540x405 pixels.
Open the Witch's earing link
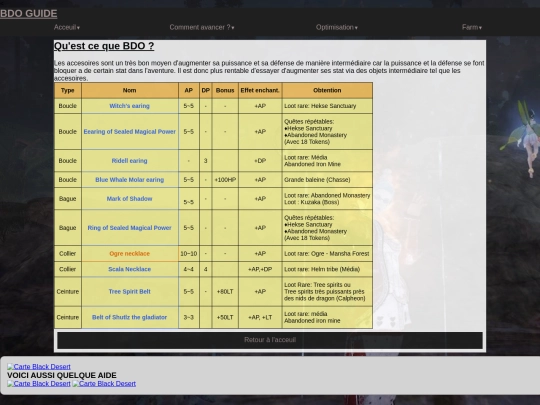129,106
